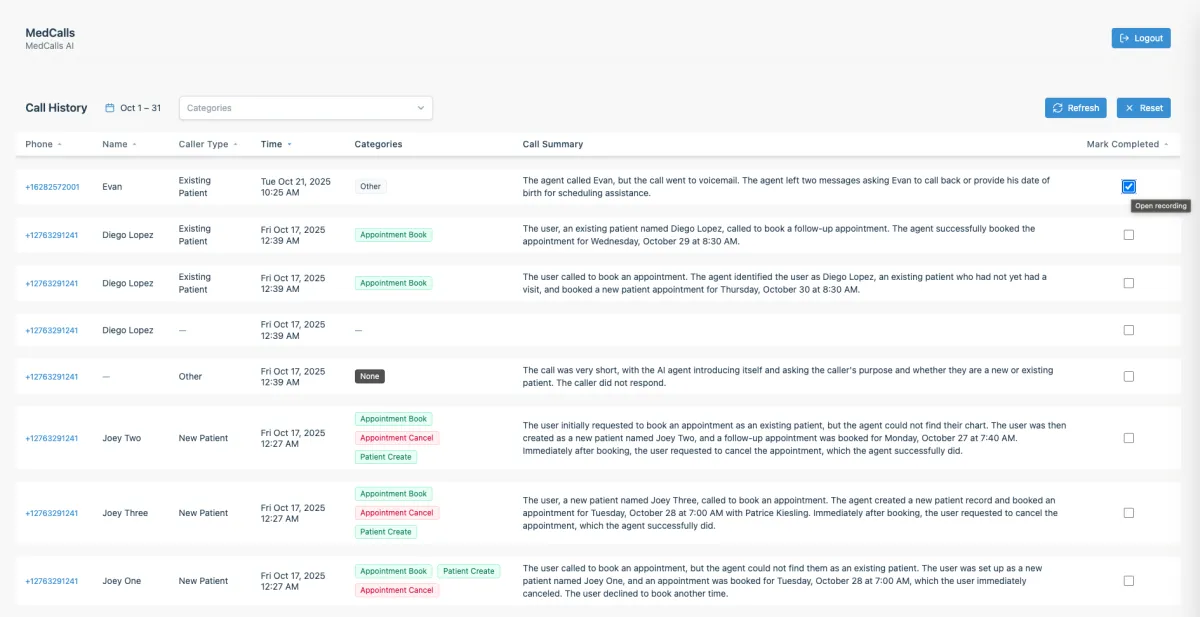
Task: Click the Caller Type sort arrow
Action: (x=234, y=144)
